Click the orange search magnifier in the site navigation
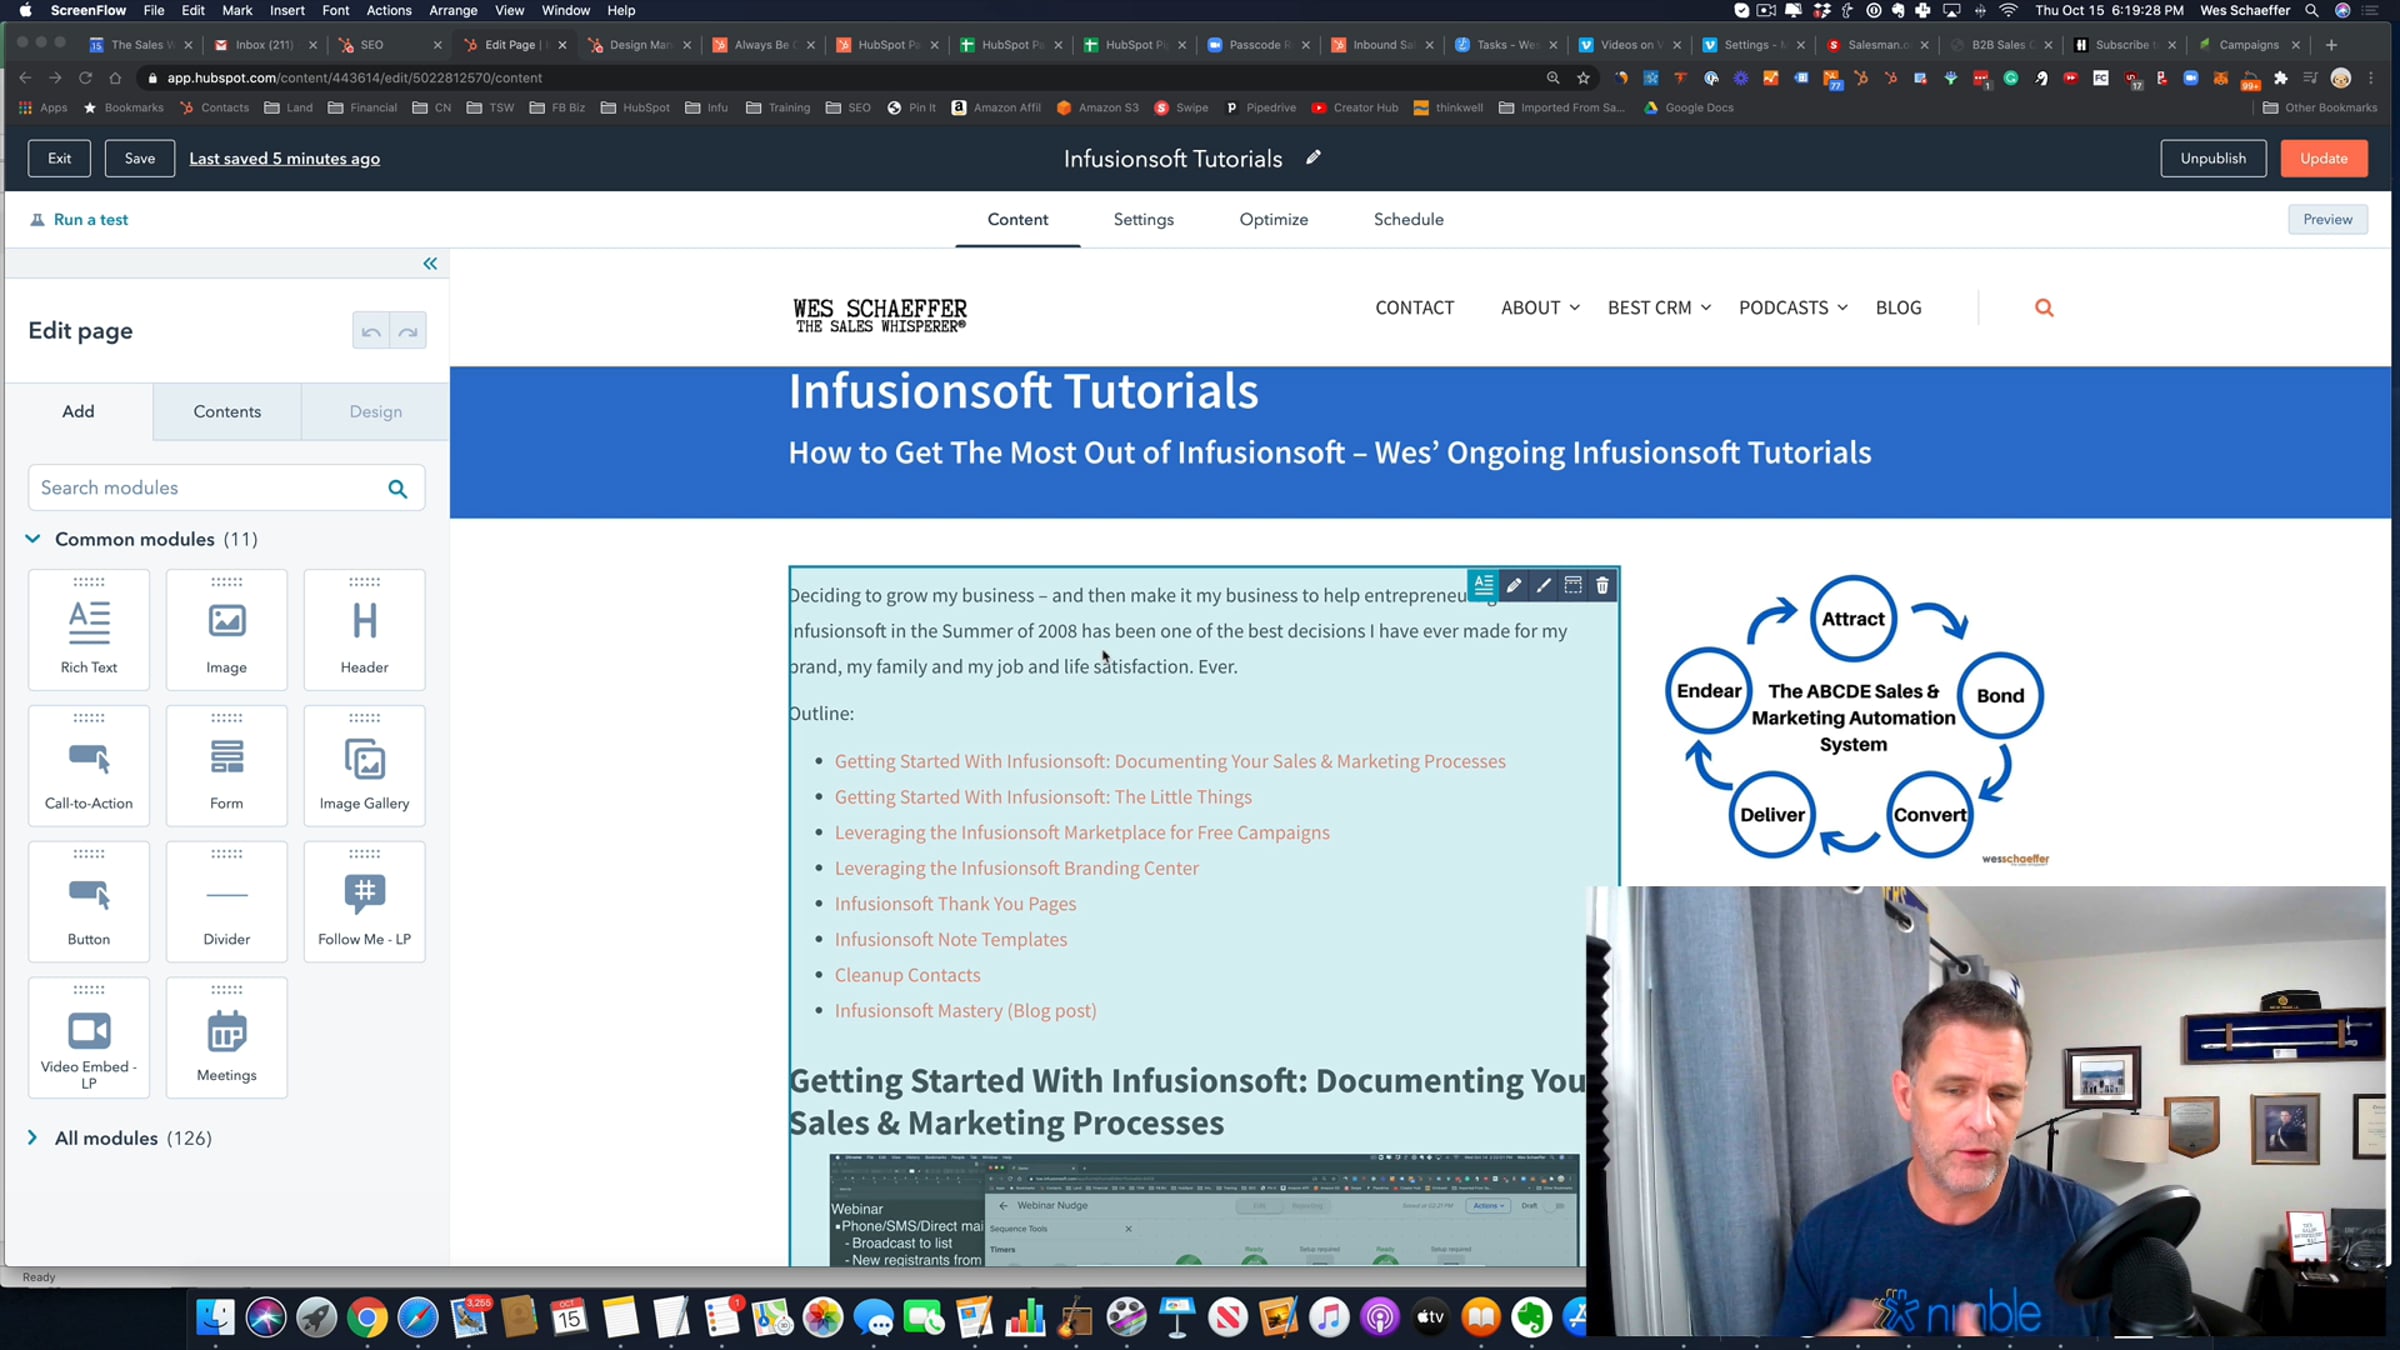 tap(2044, 308)
